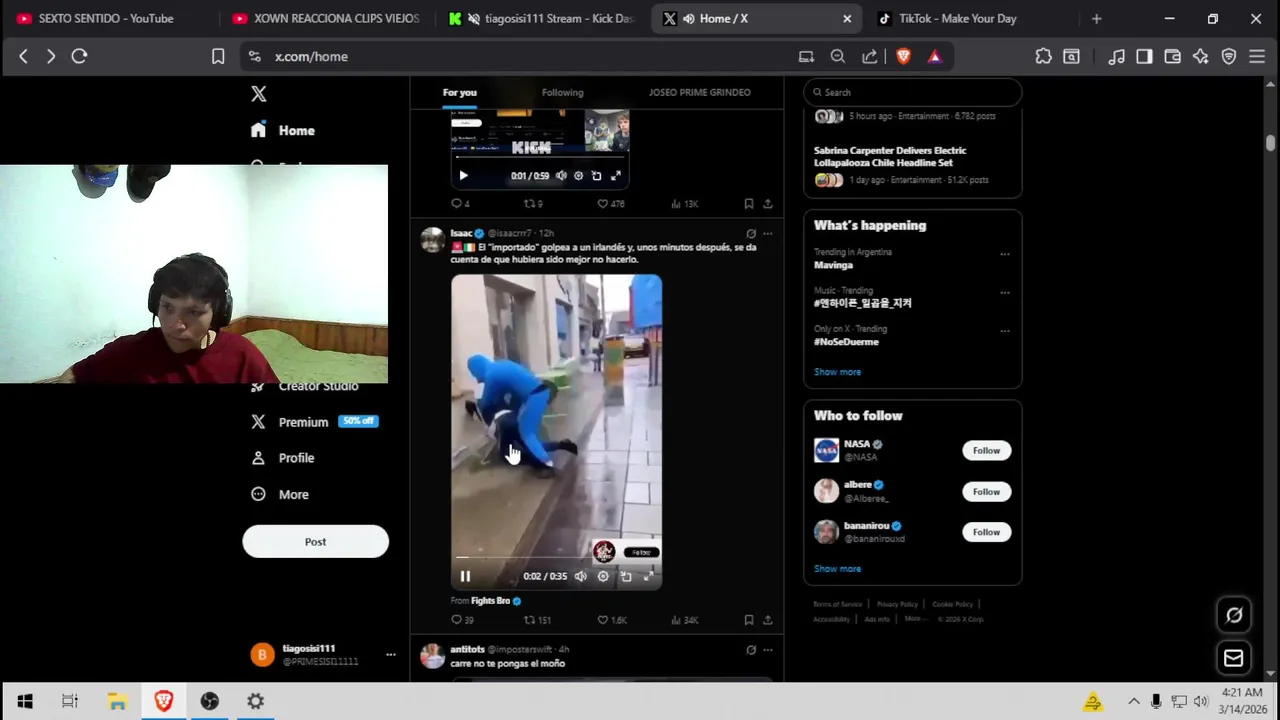1280x720 pixels.
Task: Like Isaac's post with 1.6K likes
Action: (x=611, y=620)
